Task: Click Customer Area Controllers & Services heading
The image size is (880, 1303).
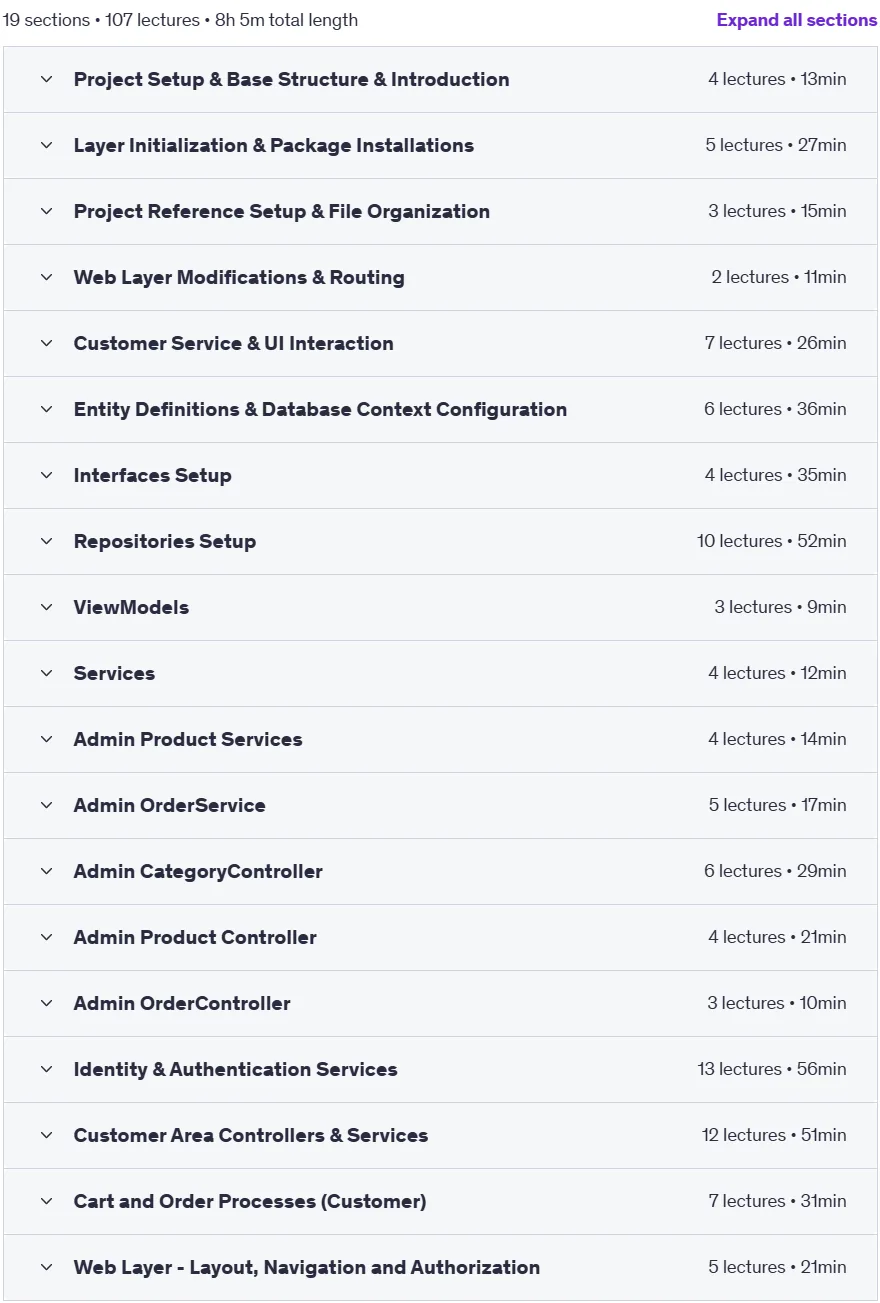Action: tap(251, 1135)
